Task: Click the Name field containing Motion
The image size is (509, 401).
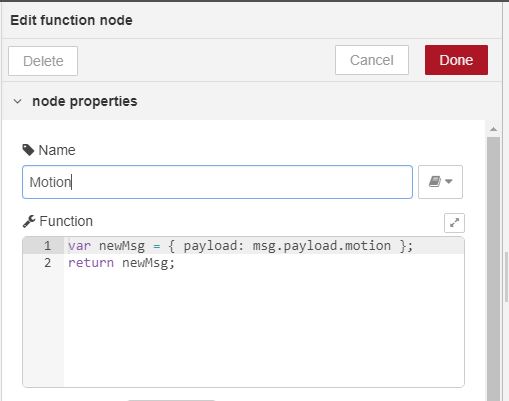Action: click(217, 182)
